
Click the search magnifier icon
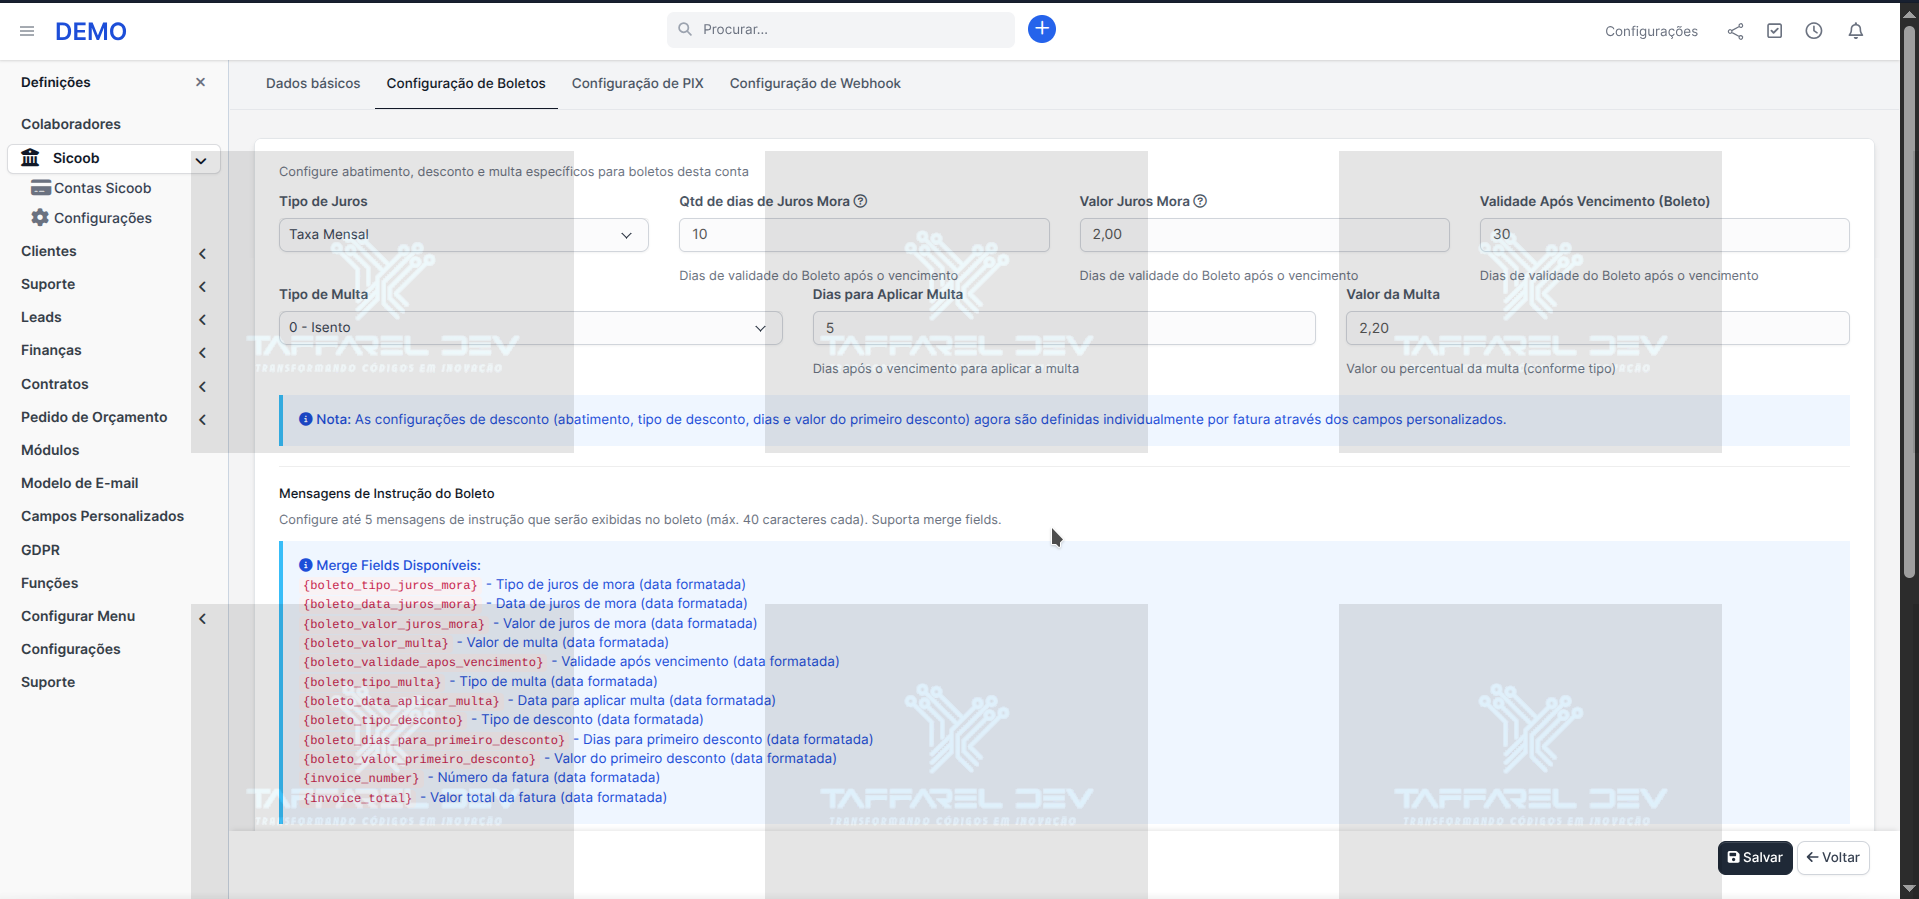tap(685, 29)
